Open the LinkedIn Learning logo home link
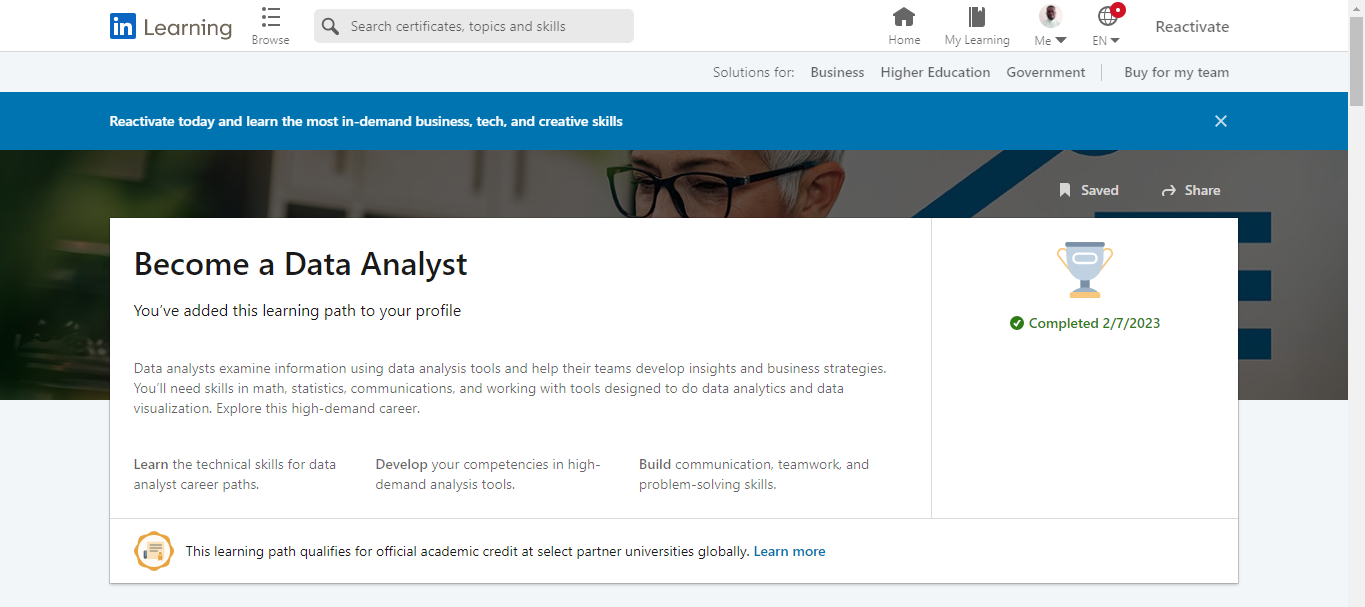1365x607 pixels. click(171, 27)
